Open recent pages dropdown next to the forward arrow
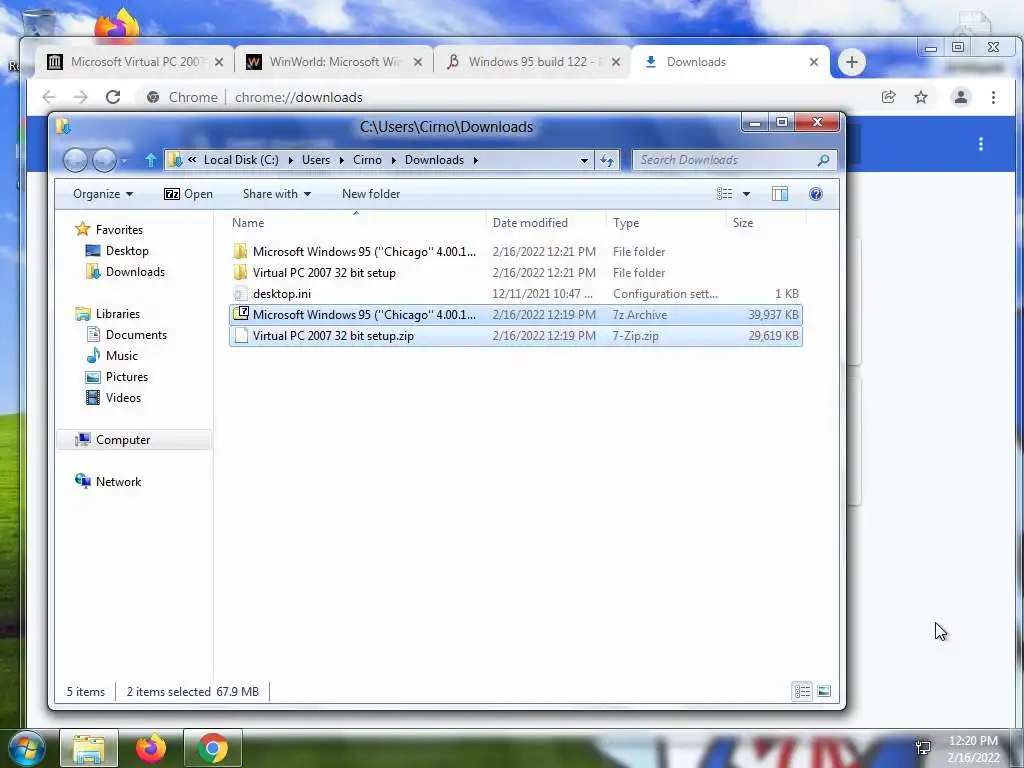The image size is (1024, 768). 124,161
